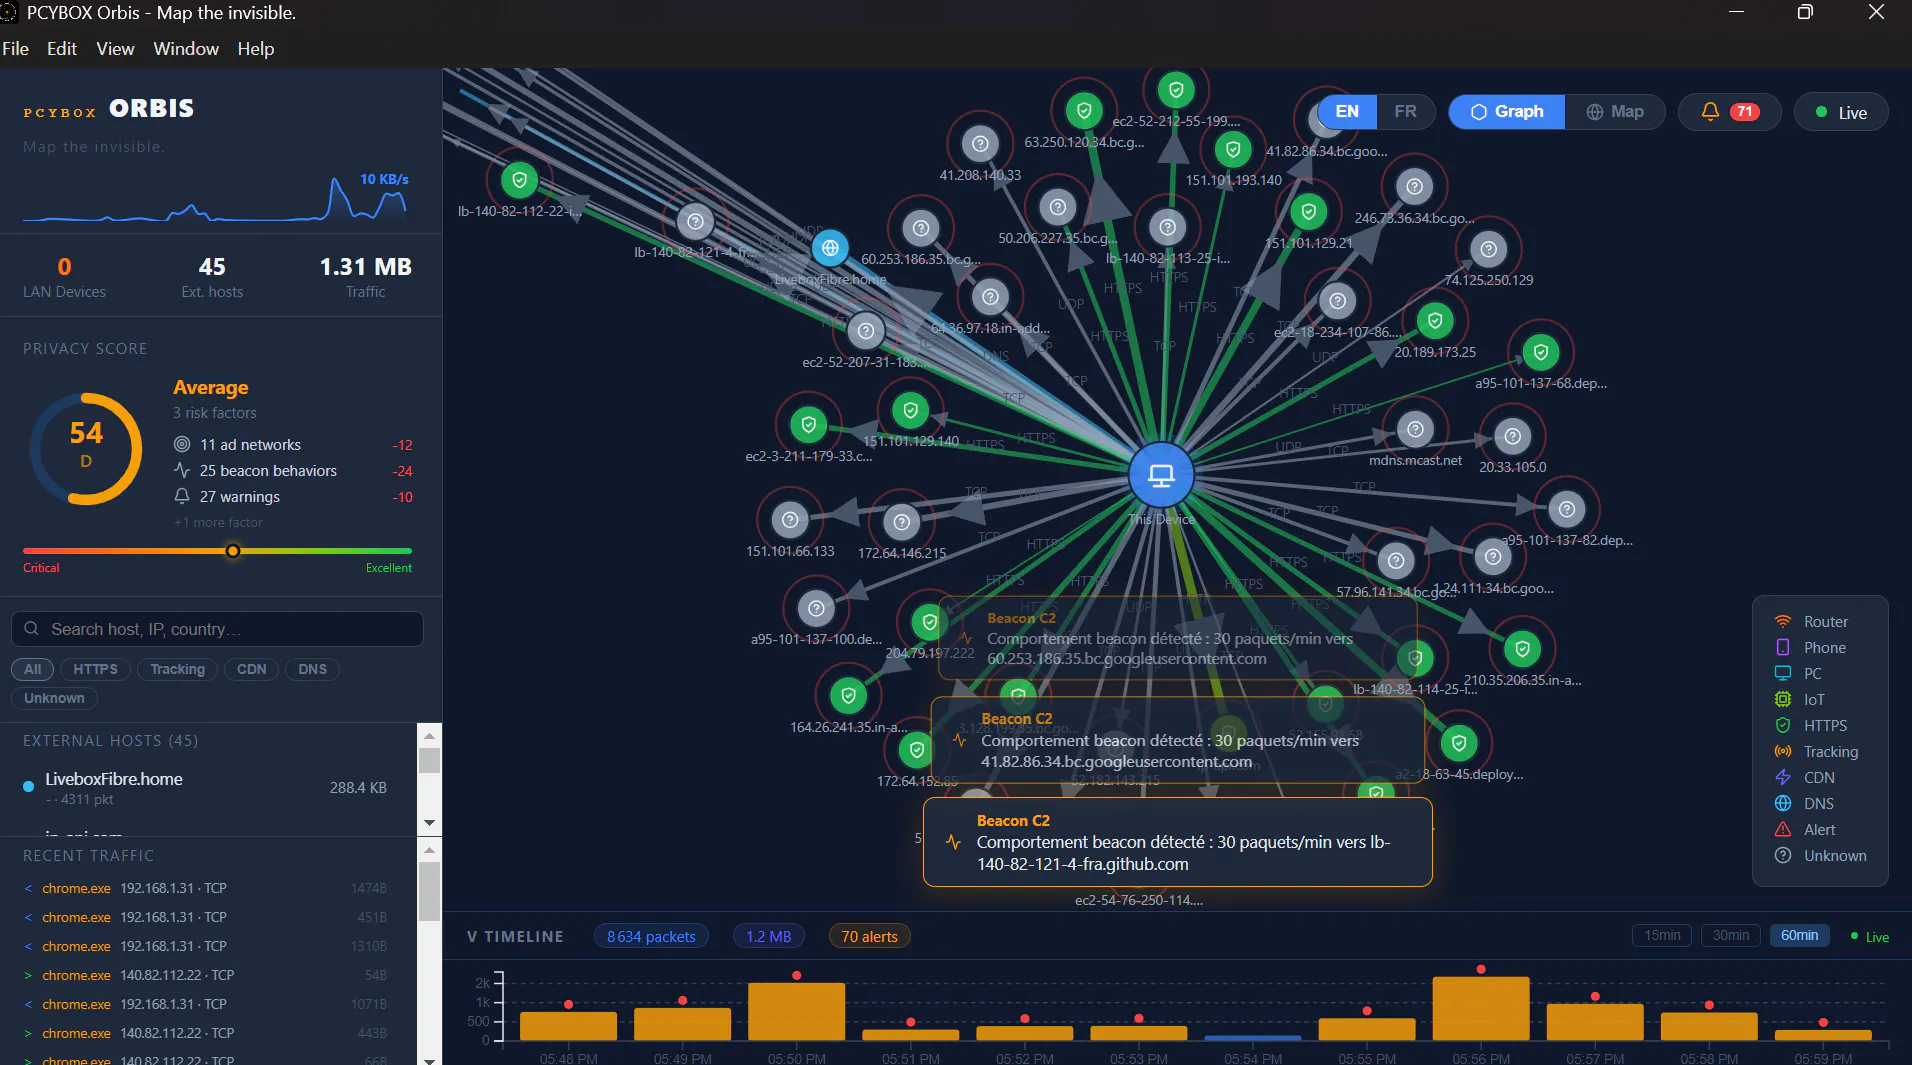The height and width of the screenshot is (1065, 1912).
Task: Click the lb-140-82-112-22 shield node
Action: coord(519,180)
